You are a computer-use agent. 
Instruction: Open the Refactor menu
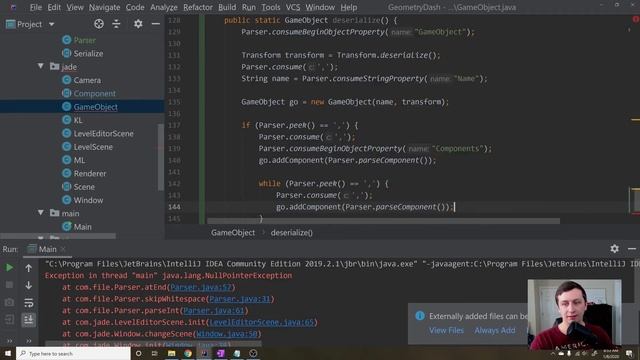[x=198, y=7]
